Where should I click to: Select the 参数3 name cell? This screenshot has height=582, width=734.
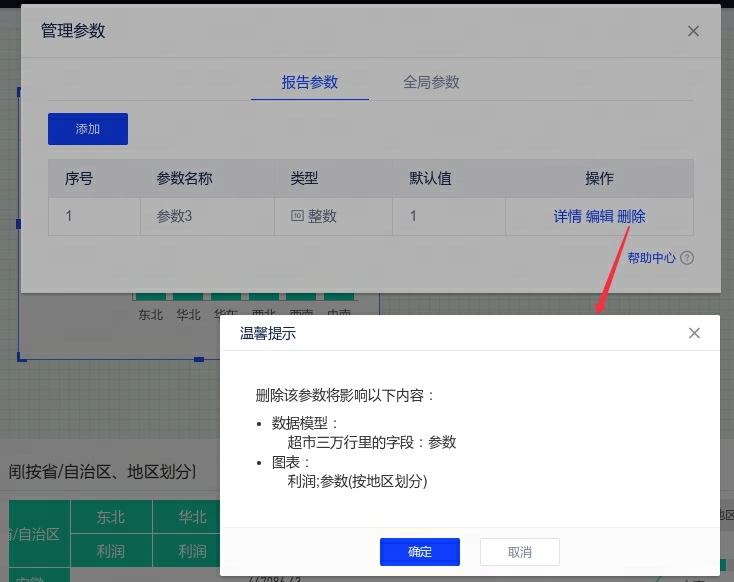[175, 216]
